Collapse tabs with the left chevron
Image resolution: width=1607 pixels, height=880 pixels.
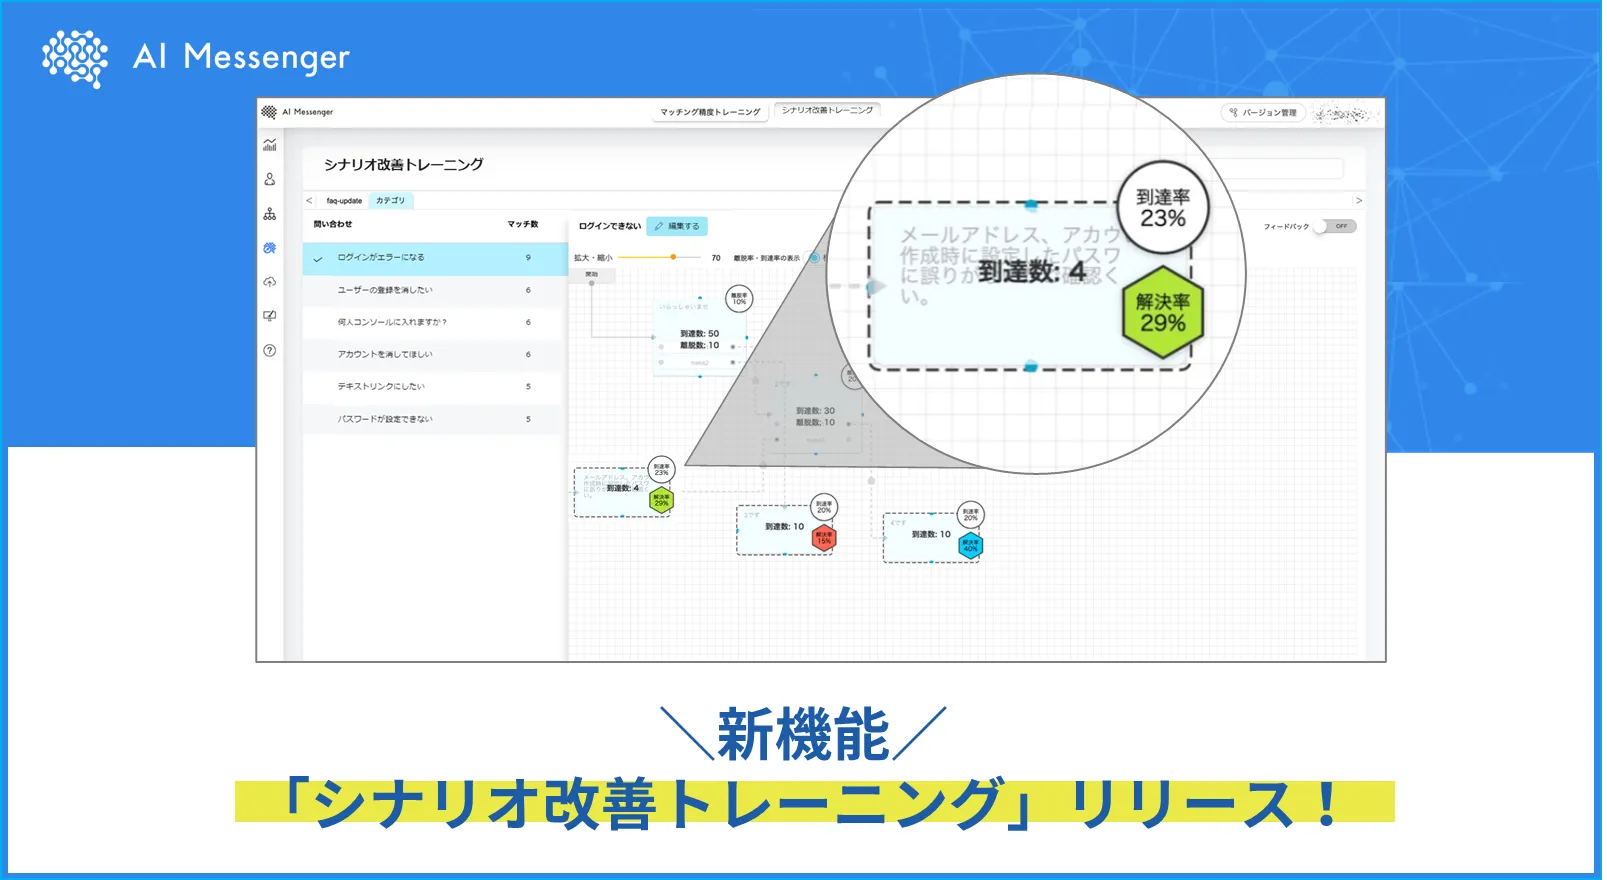point(309,201)
